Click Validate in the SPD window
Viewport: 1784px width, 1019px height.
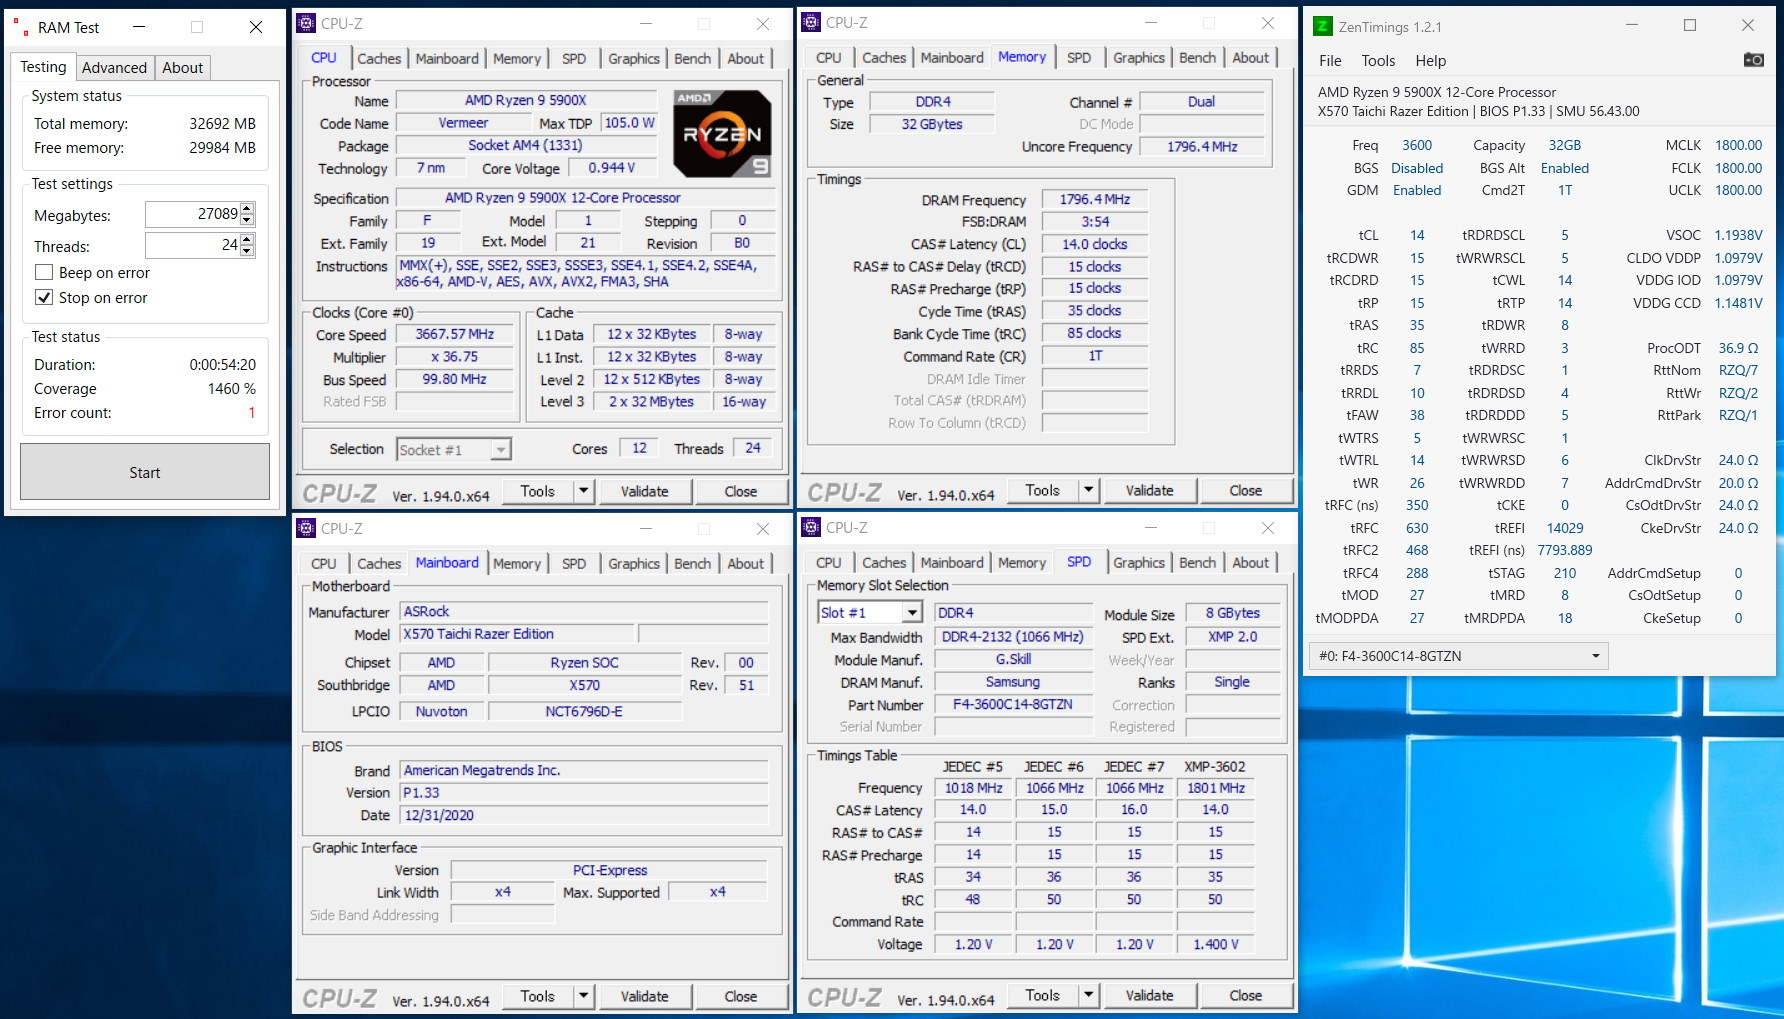pyautogui.click(x=1149, y=995)
